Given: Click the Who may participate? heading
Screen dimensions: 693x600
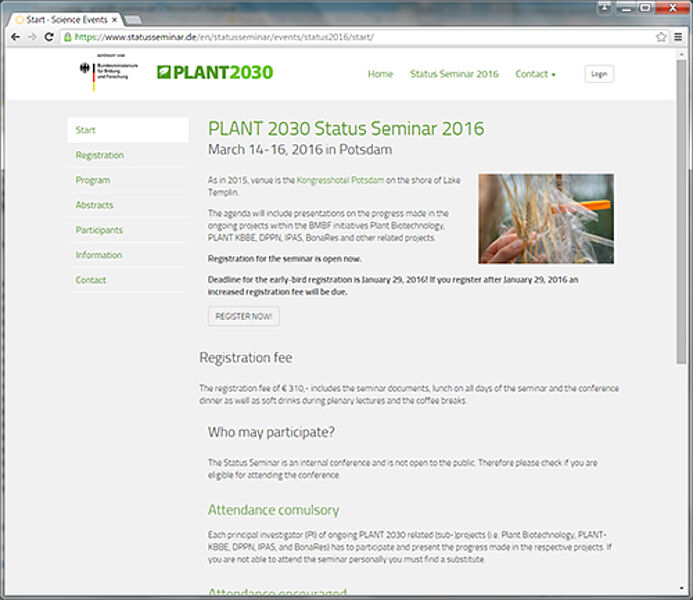Looking at the screenshot, I should 271,432.
